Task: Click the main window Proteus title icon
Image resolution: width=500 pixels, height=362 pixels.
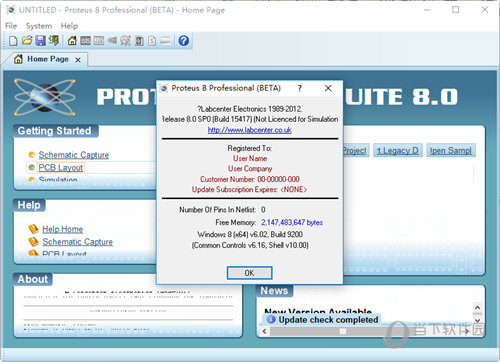Action: coord(11,10)
